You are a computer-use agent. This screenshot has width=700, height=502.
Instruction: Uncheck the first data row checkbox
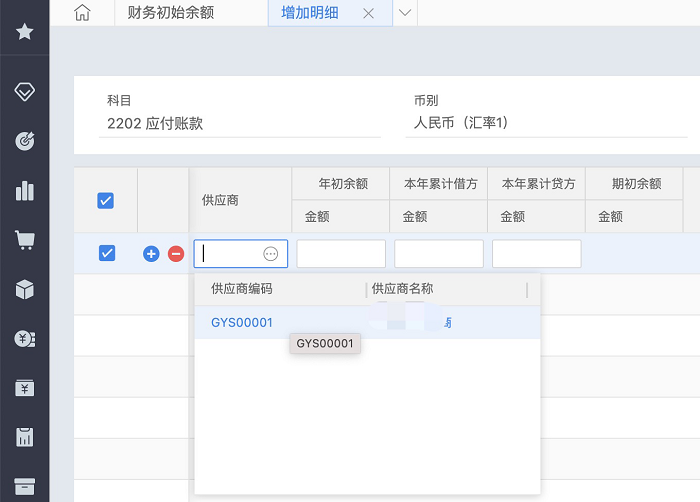(x=106, y=254)
